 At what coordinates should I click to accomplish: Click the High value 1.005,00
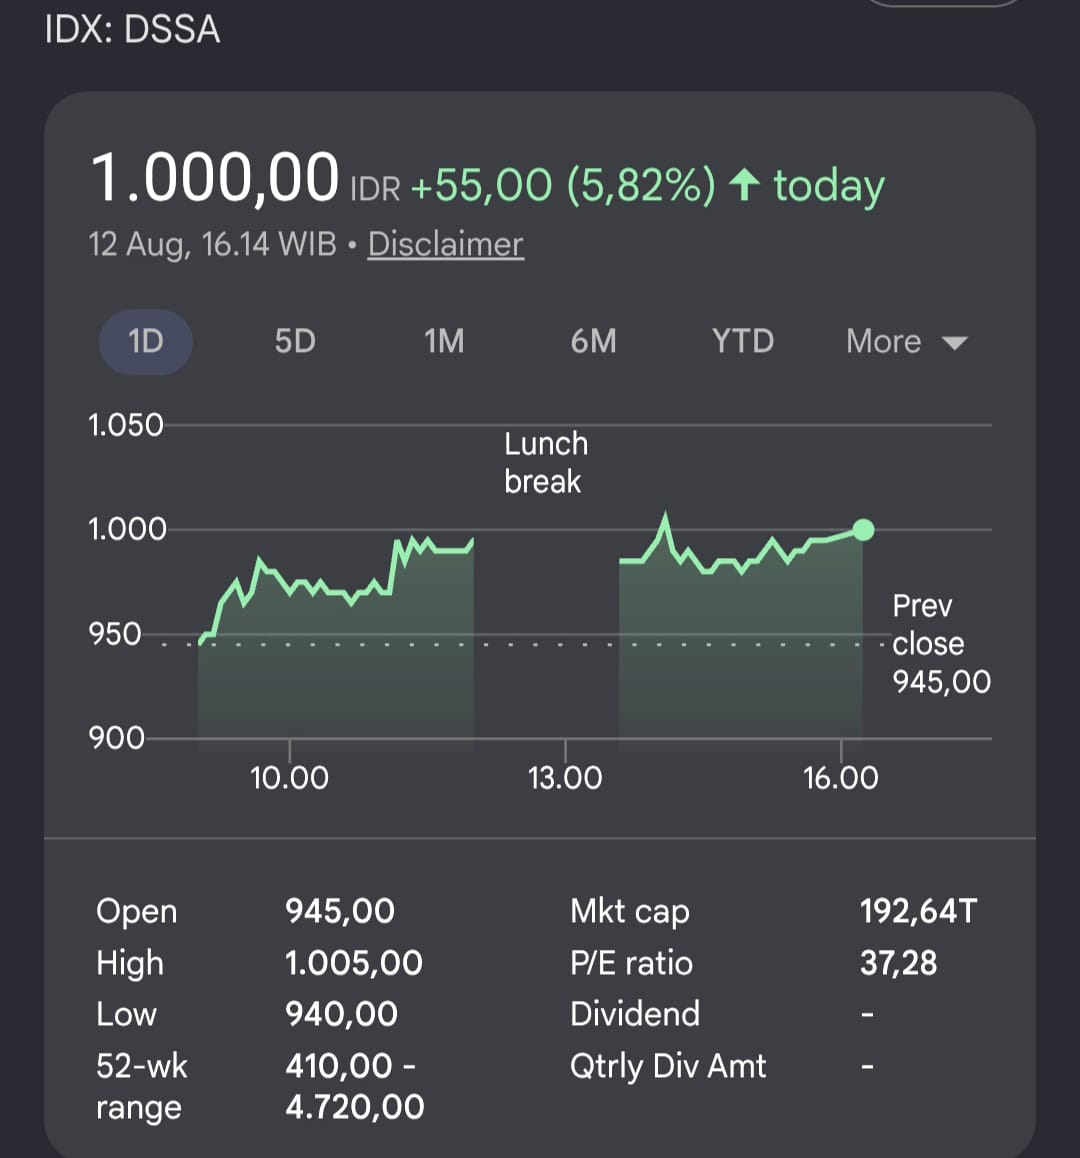[354, 963]
